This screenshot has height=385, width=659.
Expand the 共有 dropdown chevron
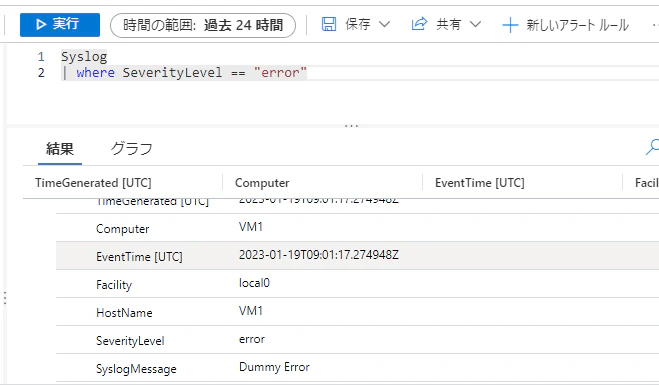pyautogui.click(x=475, y=24)
